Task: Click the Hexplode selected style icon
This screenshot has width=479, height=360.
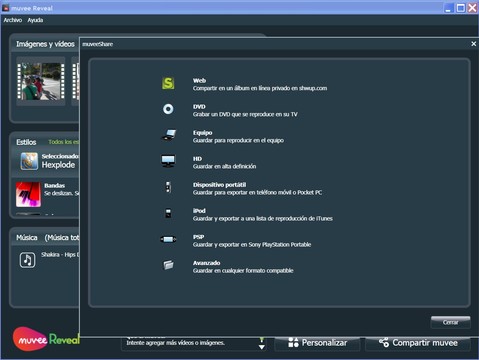Action: pos(29,161)
